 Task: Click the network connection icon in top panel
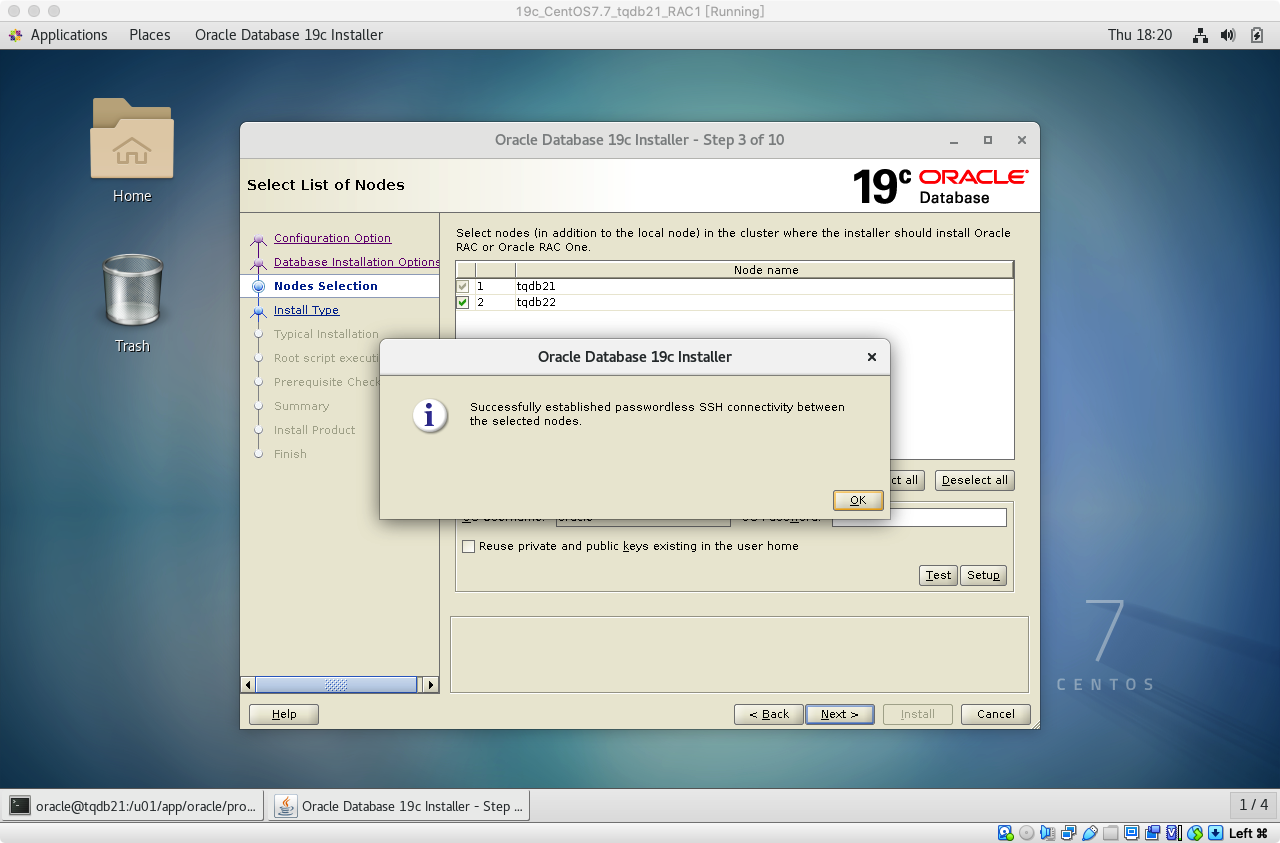point(1200,35)
